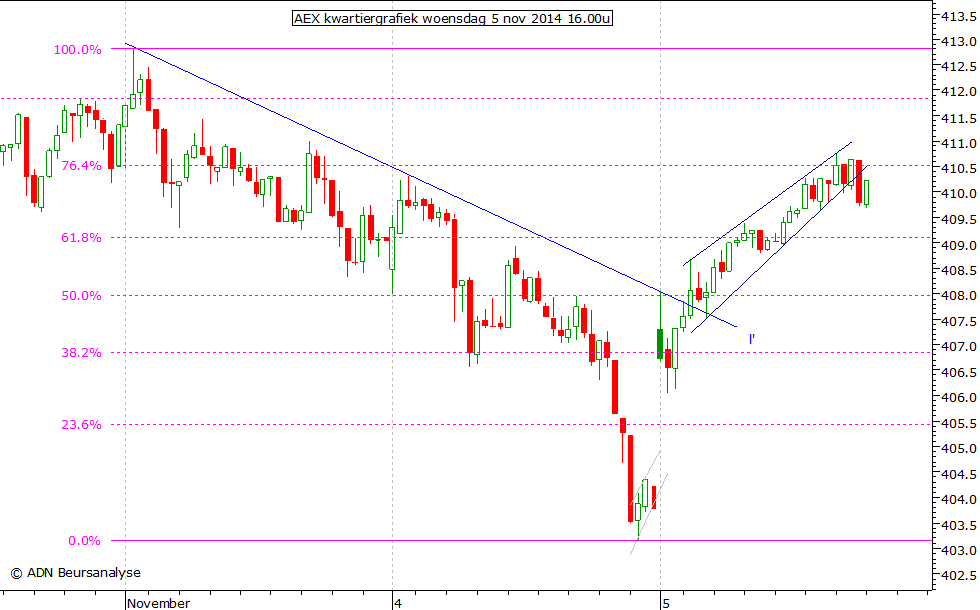
Task: Click the '5' date axis label
Action: (666, 603)
